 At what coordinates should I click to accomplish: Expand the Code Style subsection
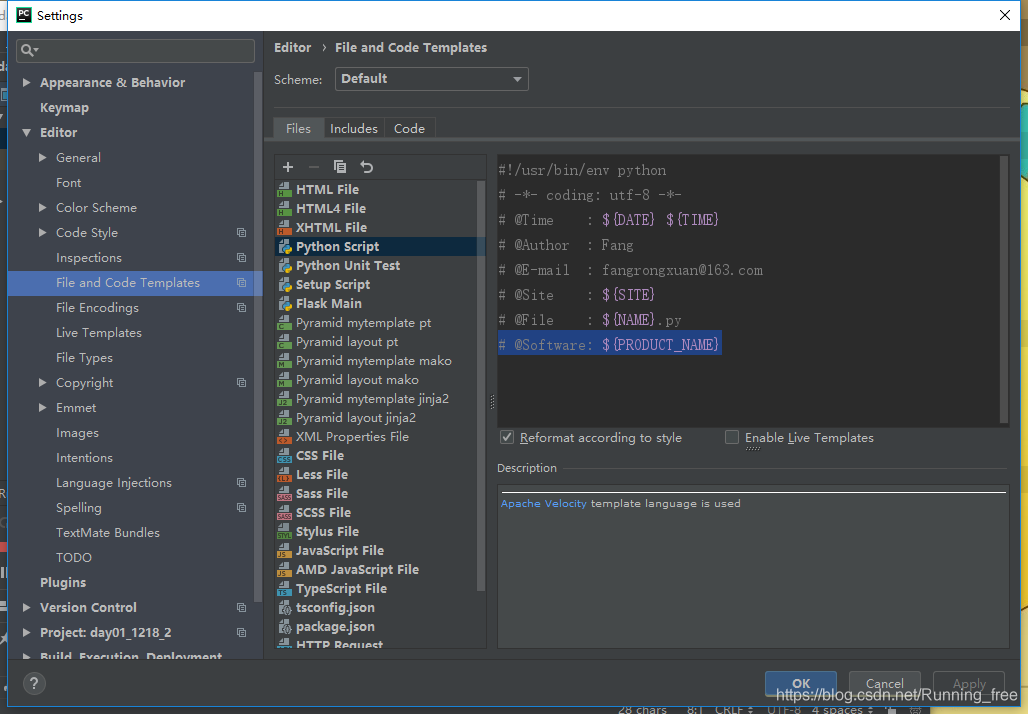tap(43, 232)
